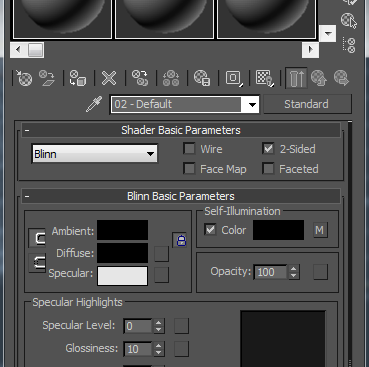Click the sample slots horizontal scroll thumb
Image resolution: width=369 pixels, height=367 pixels.
[x=35, y=50]
